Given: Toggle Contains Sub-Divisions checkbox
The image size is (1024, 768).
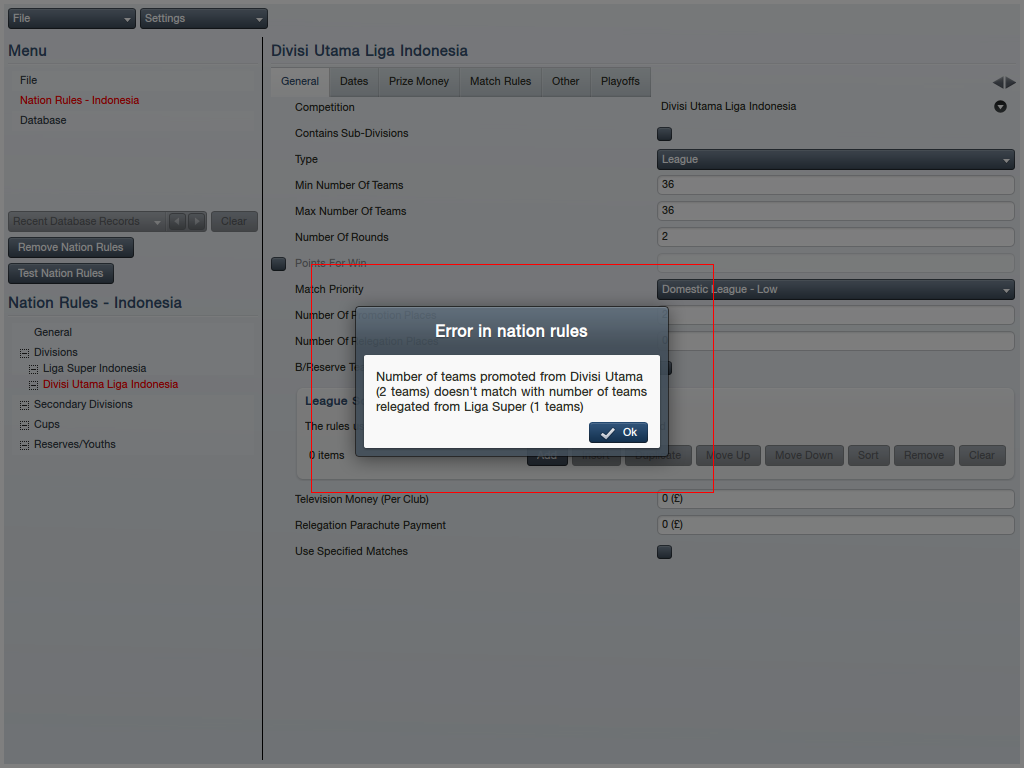Looking at the screenshot, I should pyautogui.click(x=664, y=134).
